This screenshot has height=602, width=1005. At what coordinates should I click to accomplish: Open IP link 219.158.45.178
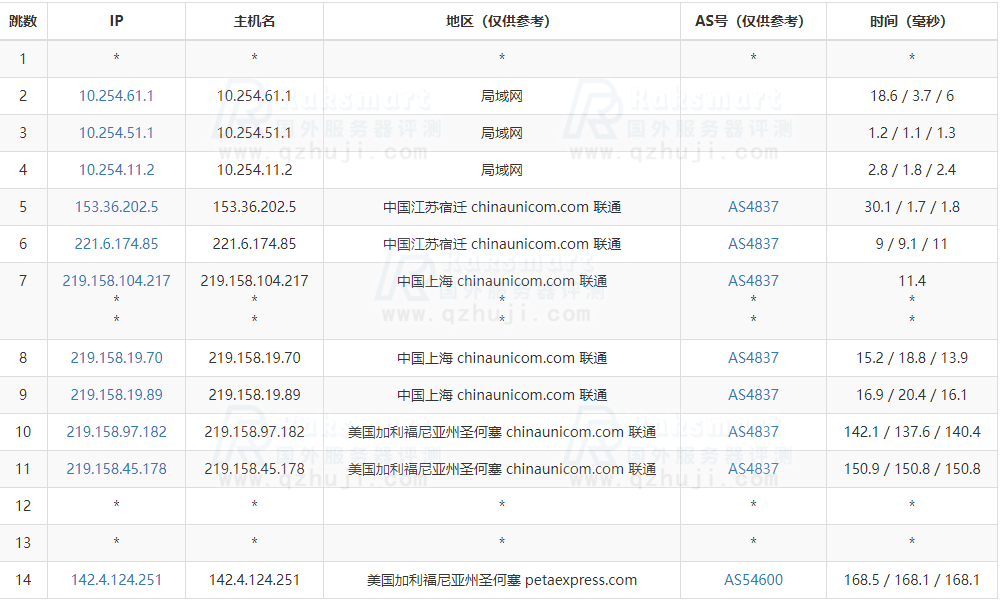[x=116, y=469]
